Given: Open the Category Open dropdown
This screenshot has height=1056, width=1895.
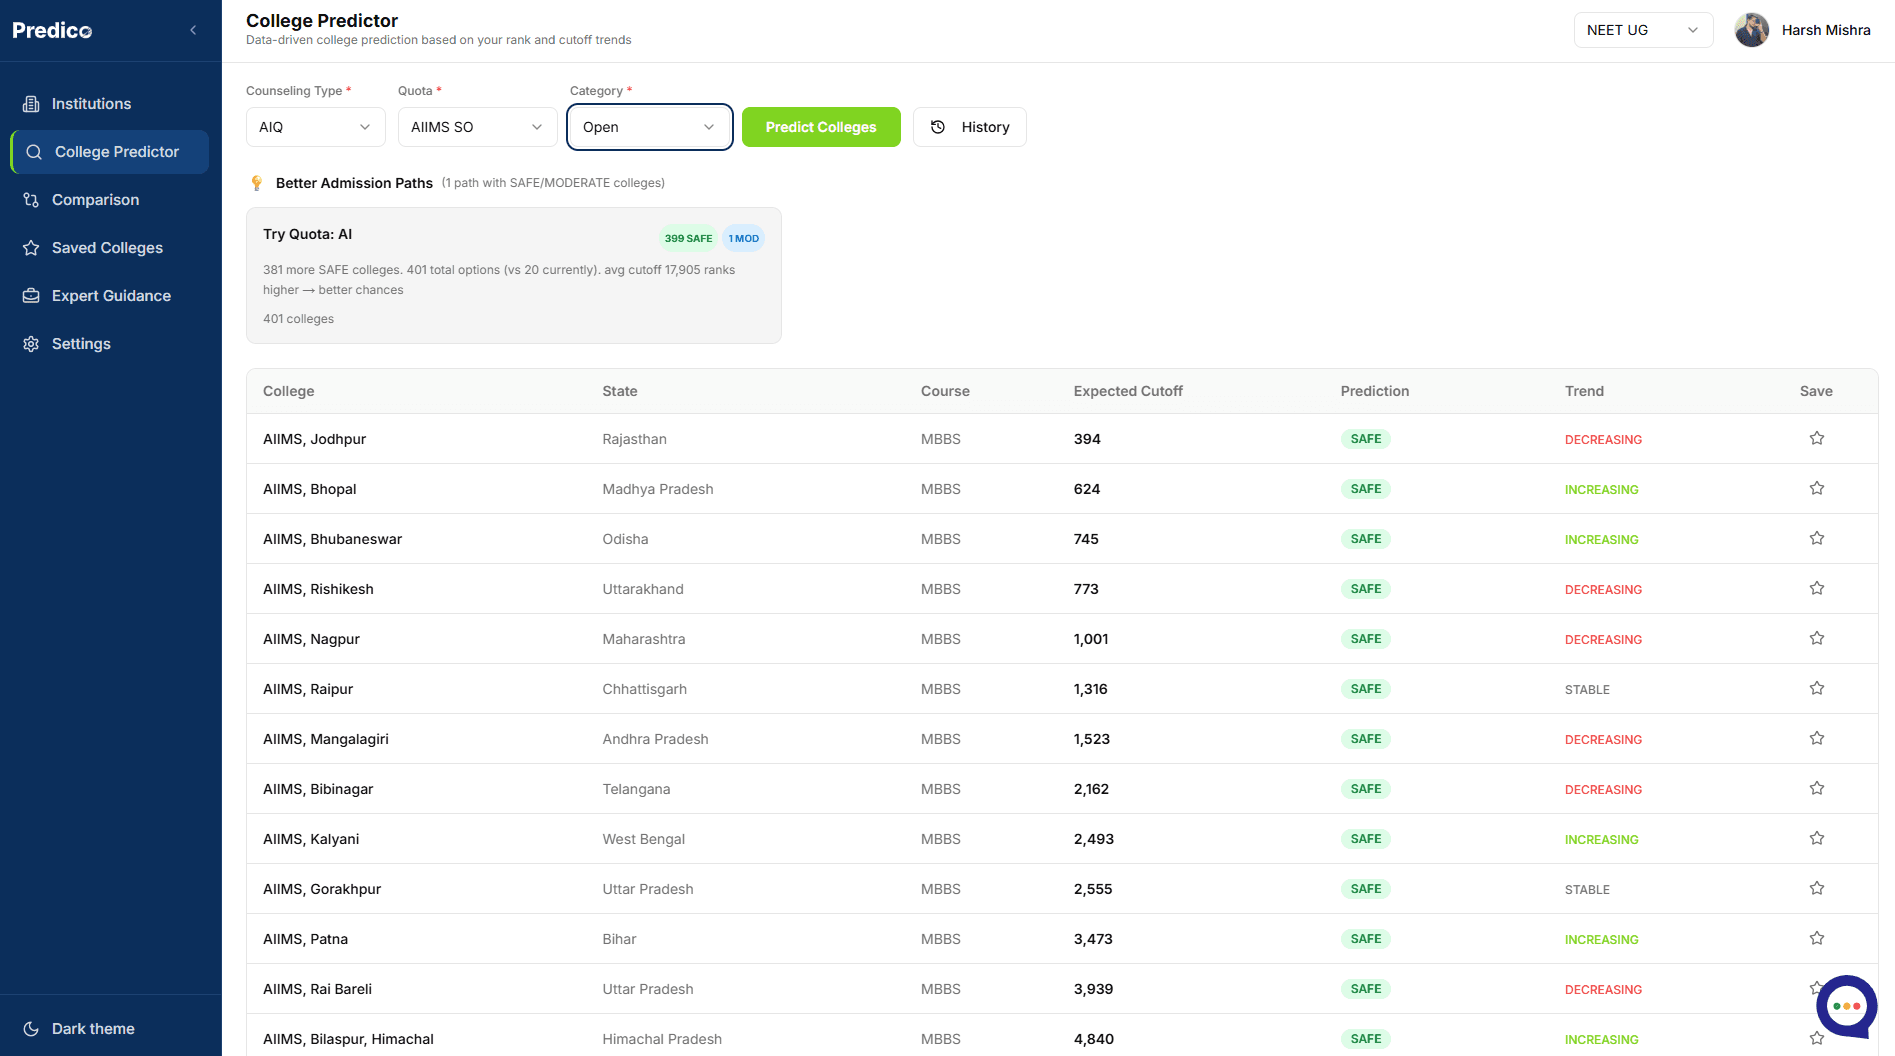Looking at the screenshot, I should point(650,127).
